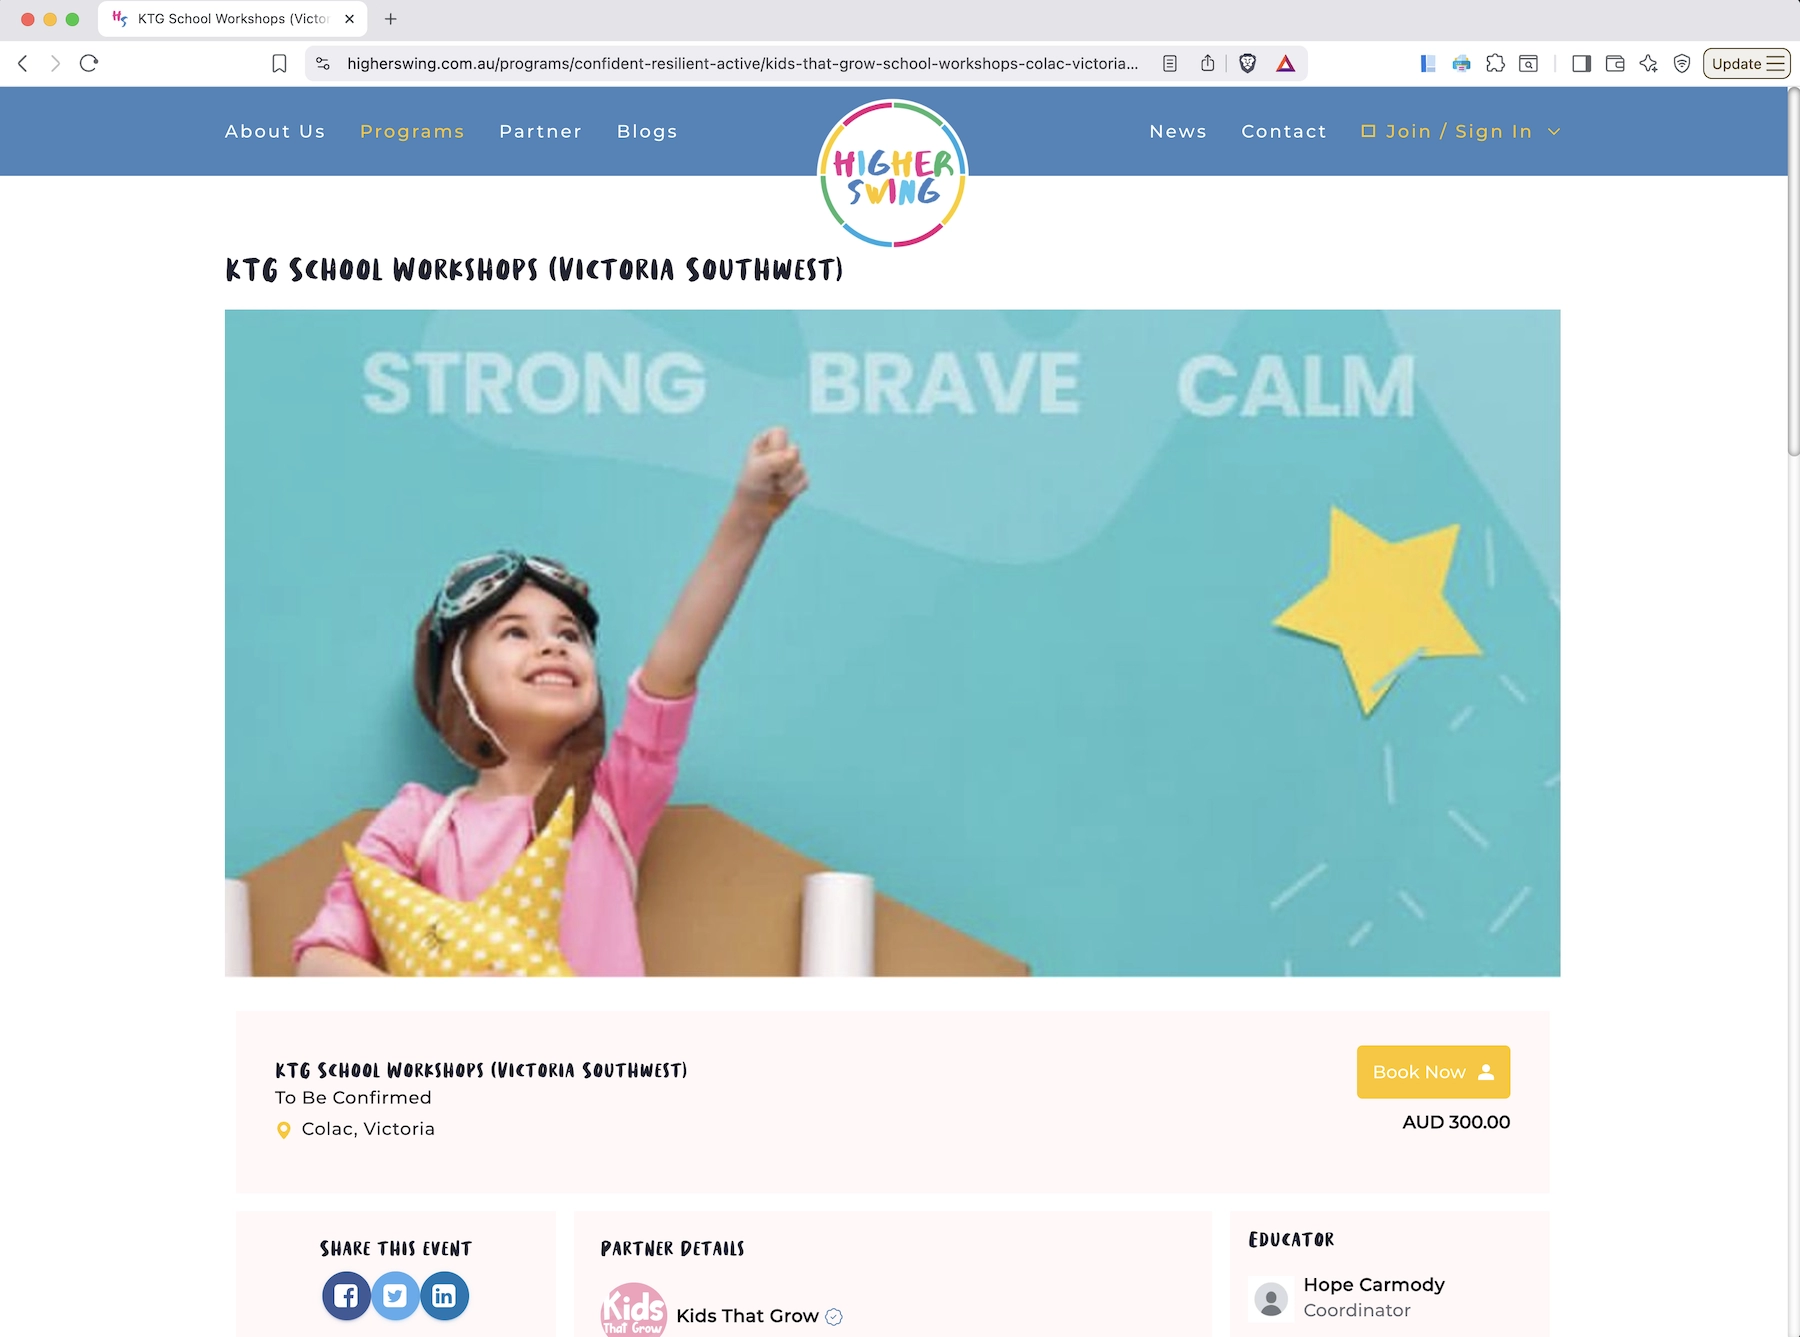Screen dimensions: 1800x1337
Task: Go to the About Us page
Action: click(x=275, y=132)
